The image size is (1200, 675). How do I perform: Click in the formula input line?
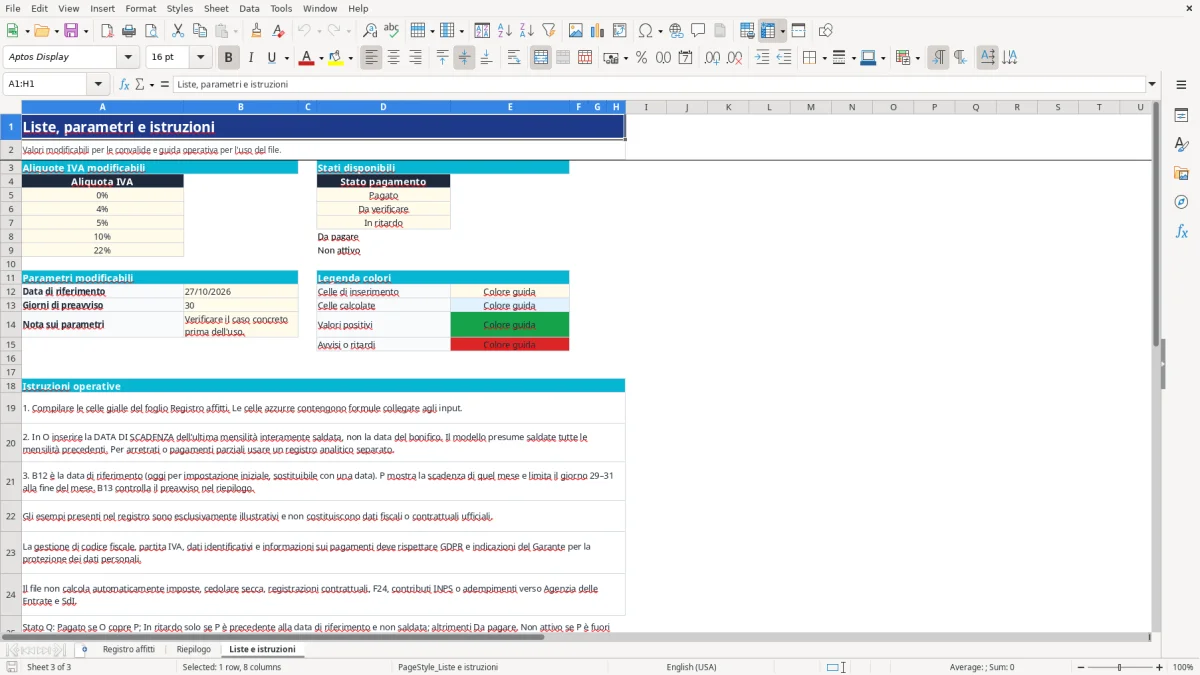pos(660,85)
